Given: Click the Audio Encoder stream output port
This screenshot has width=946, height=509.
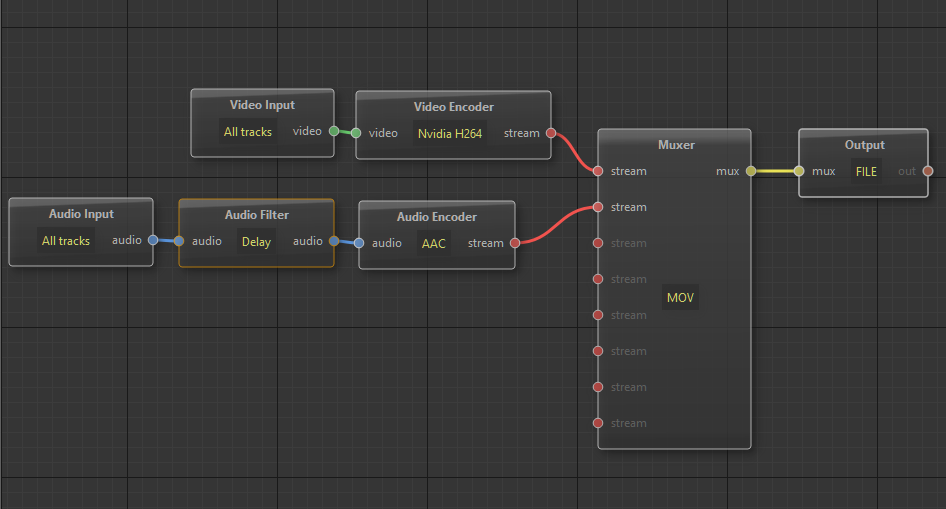Looking at the screenshot, I should pyautogui.click(x=515, y=243).
